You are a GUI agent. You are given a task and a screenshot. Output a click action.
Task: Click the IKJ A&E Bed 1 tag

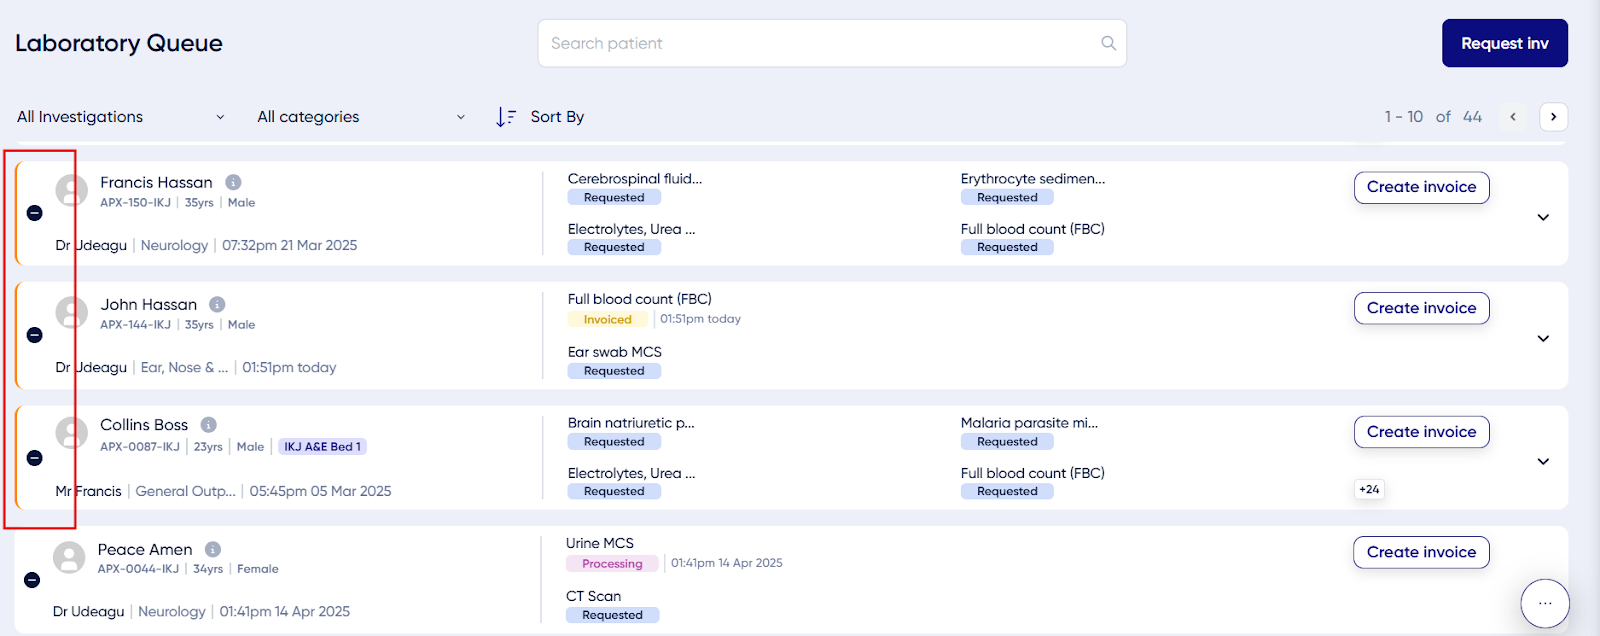tap(322, 447)
